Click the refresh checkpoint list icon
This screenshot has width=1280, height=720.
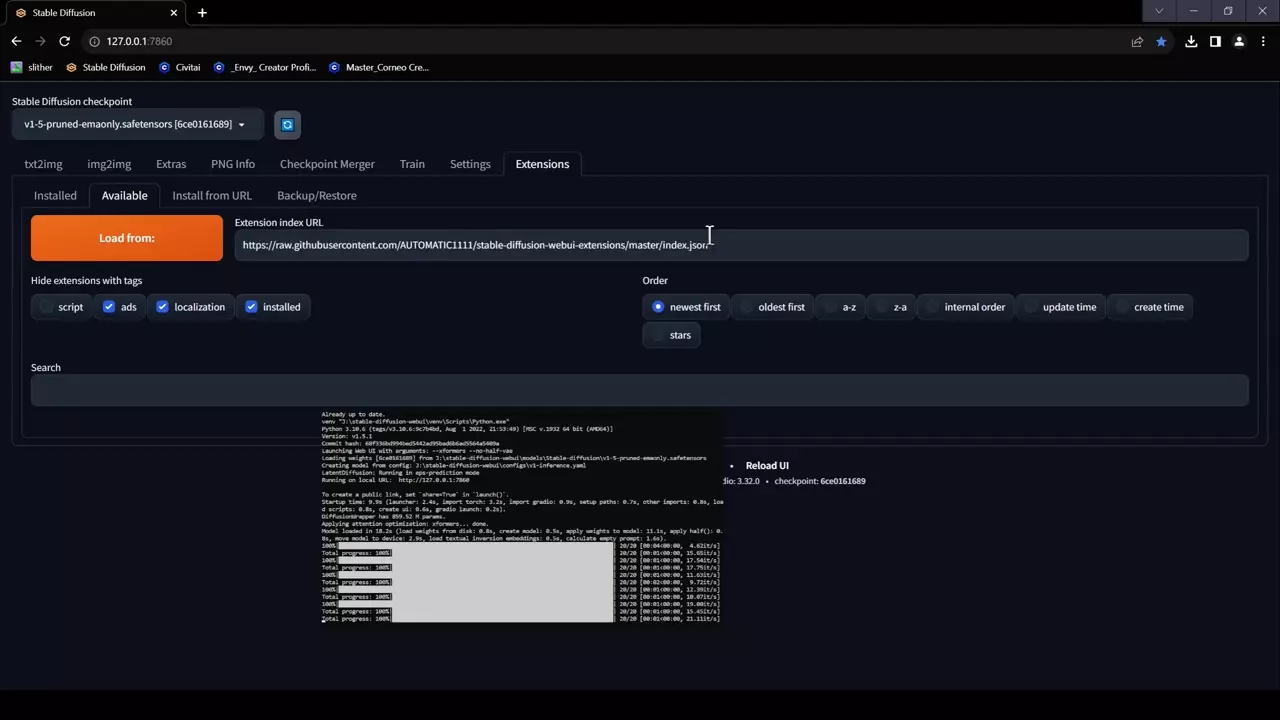coord(287,125)
